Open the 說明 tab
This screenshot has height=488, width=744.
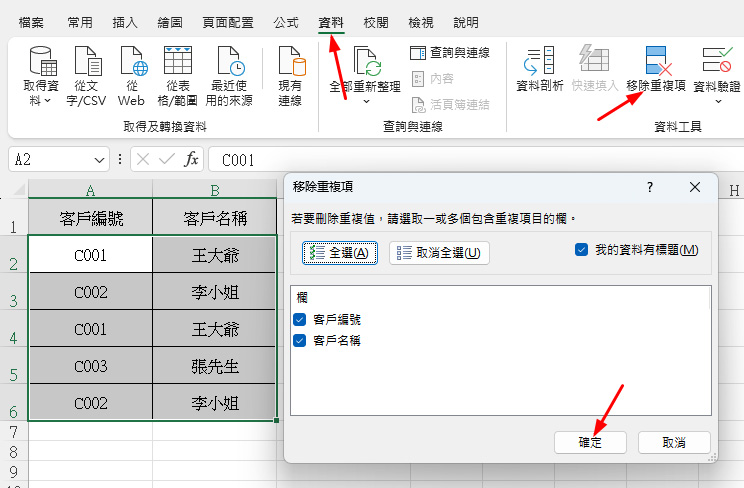pos(466,22)
